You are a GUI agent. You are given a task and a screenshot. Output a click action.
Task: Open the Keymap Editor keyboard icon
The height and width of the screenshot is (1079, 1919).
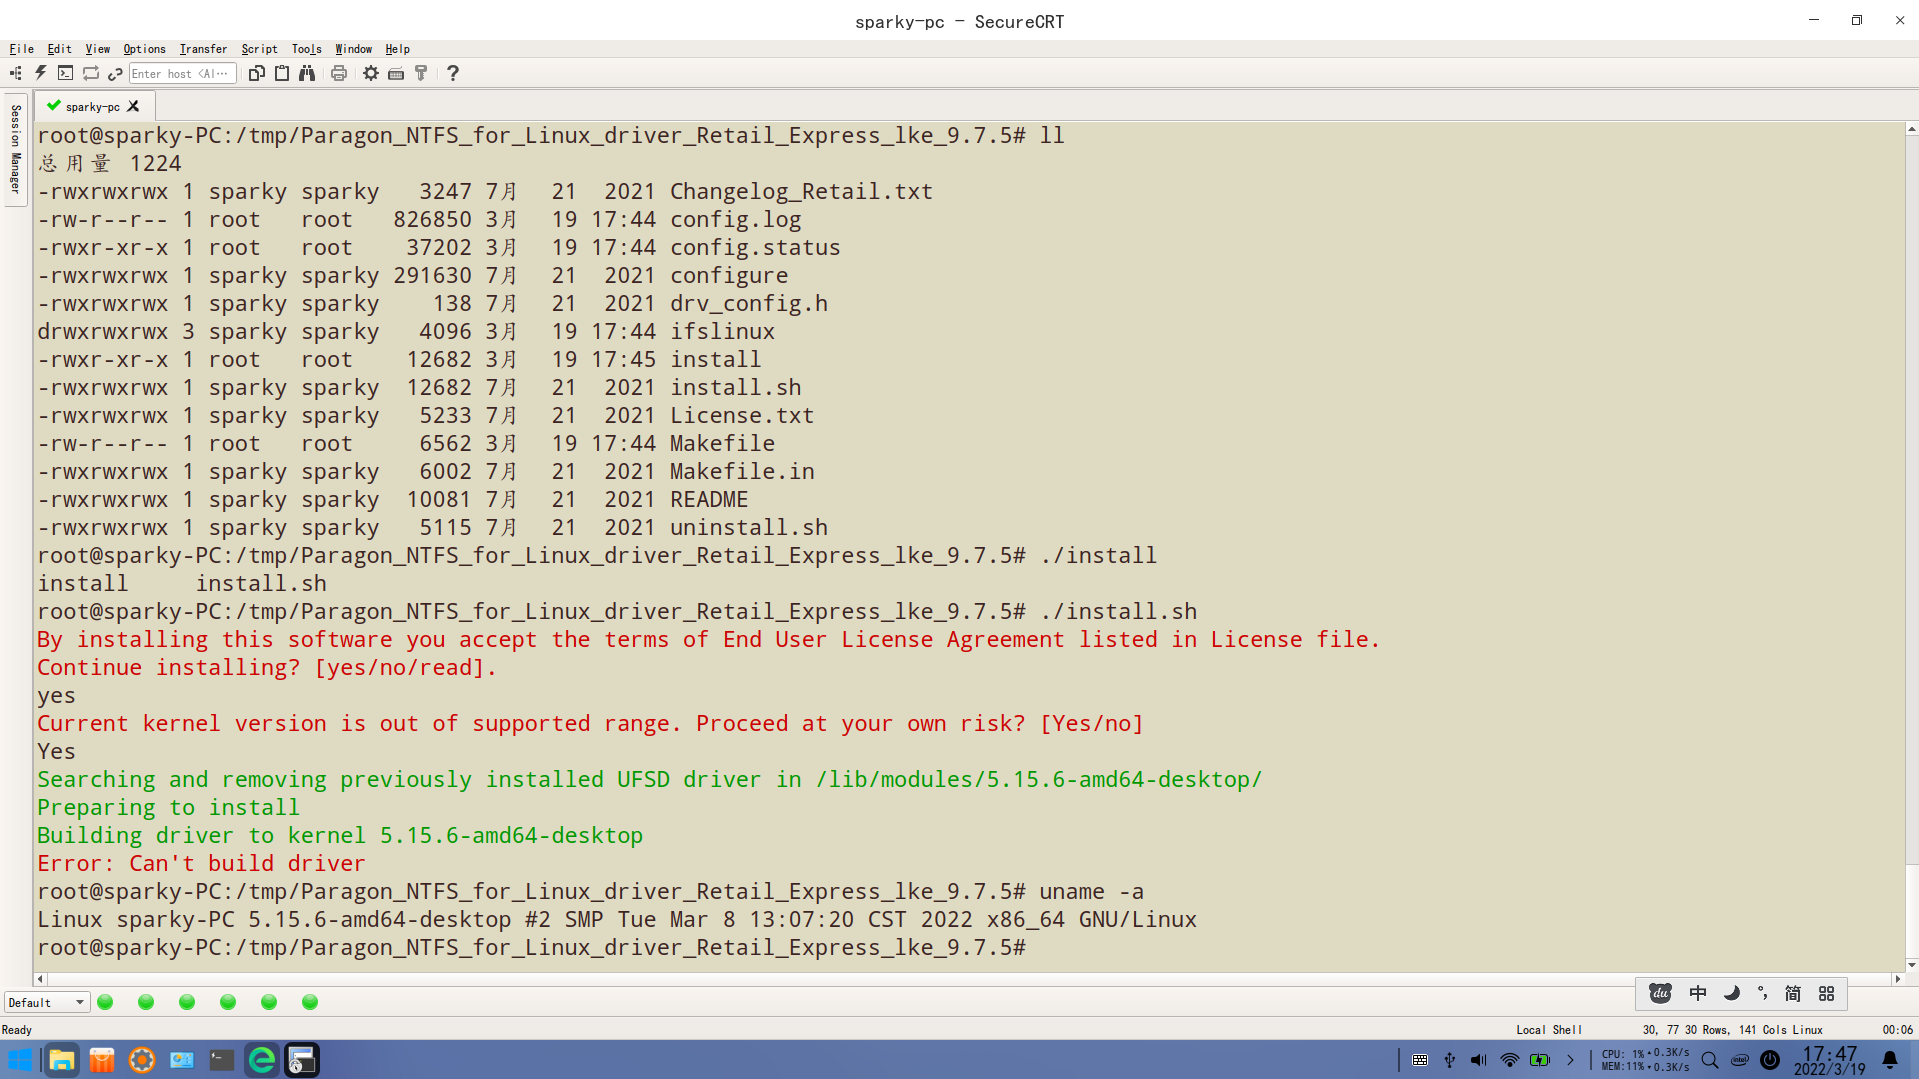396,73
